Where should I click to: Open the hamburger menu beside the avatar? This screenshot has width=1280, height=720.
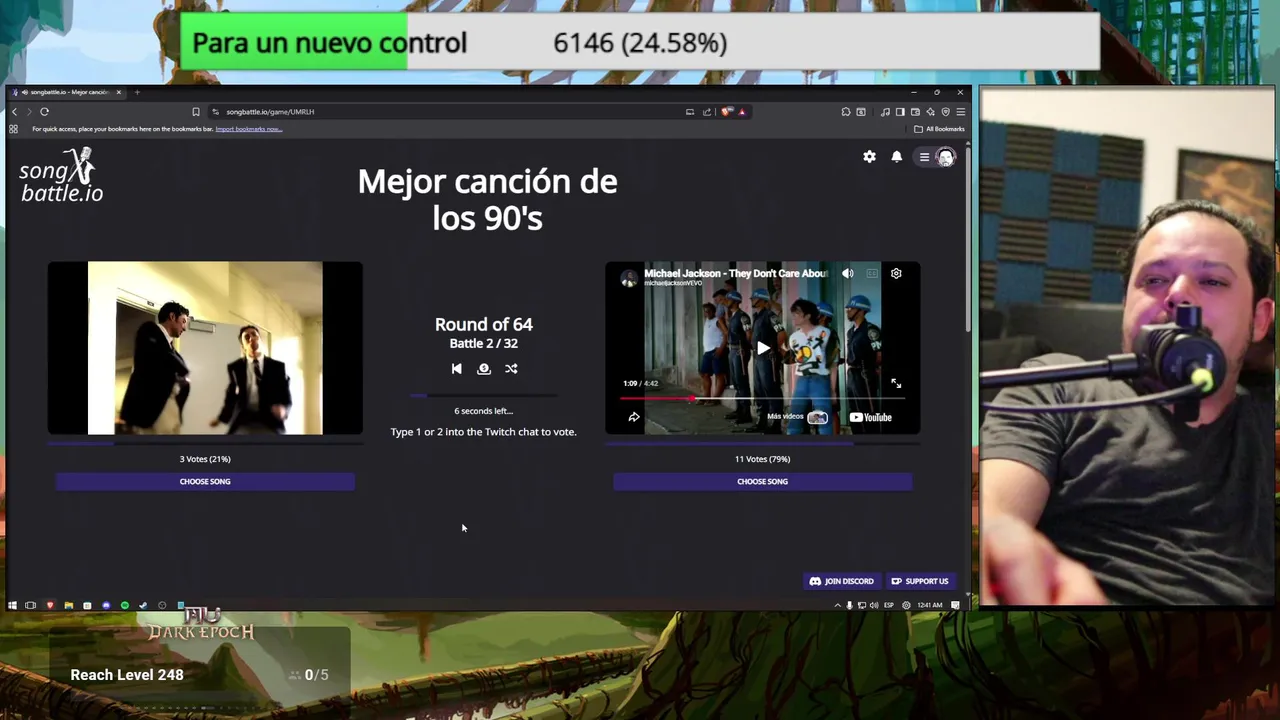(x=924, y=157)
